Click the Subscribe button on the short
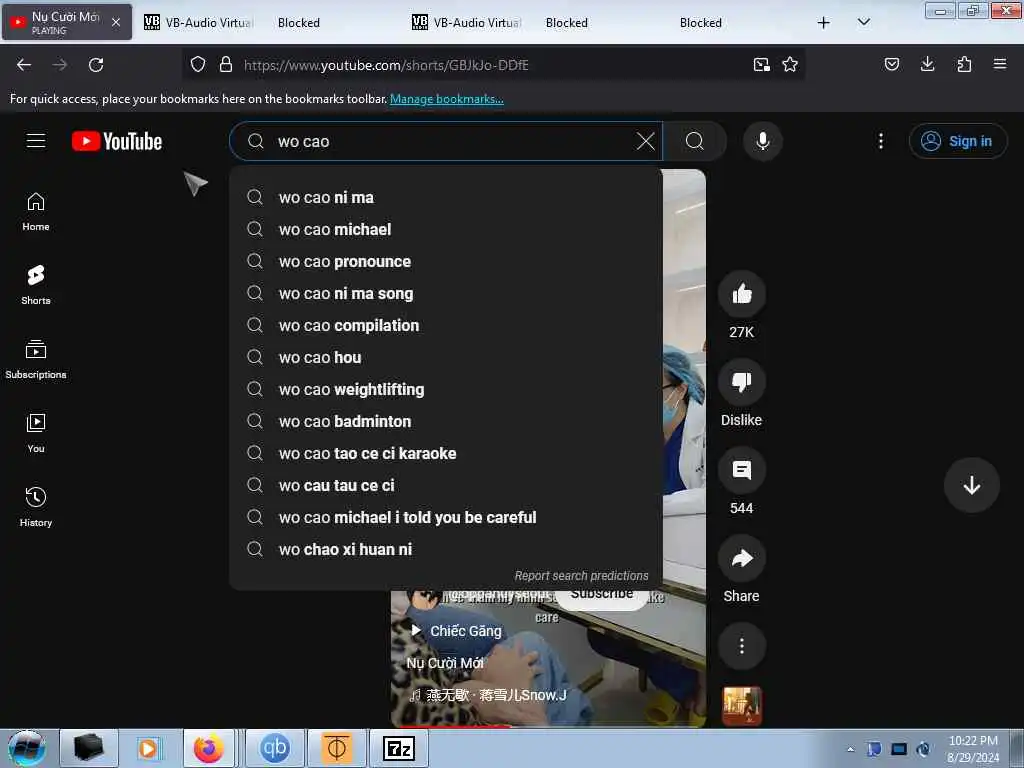Screen dimensions: 1024x768 pos(601,599)
